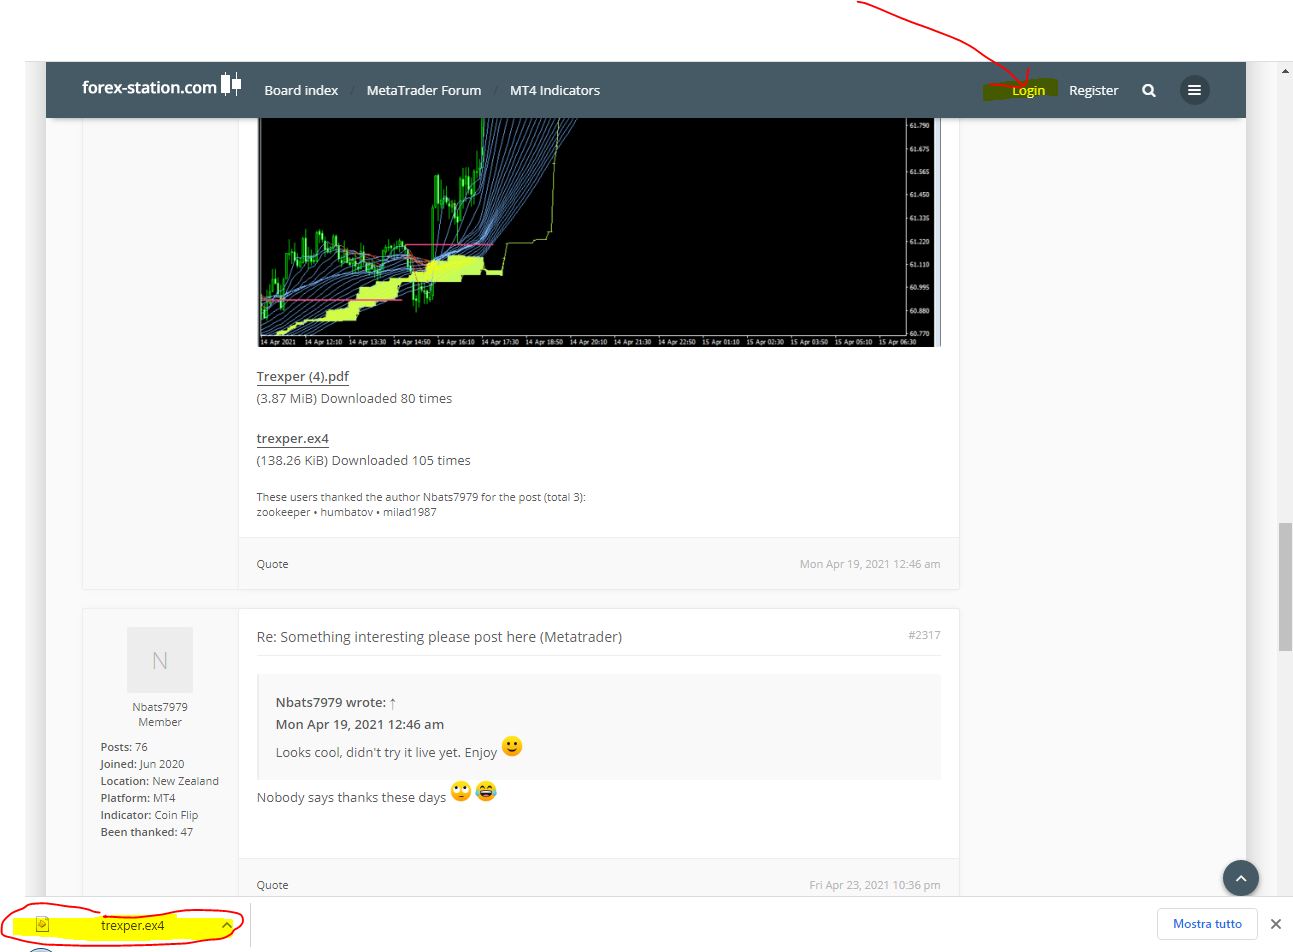
Task: Open zookeeper user profile
Action: pos(283,512)
